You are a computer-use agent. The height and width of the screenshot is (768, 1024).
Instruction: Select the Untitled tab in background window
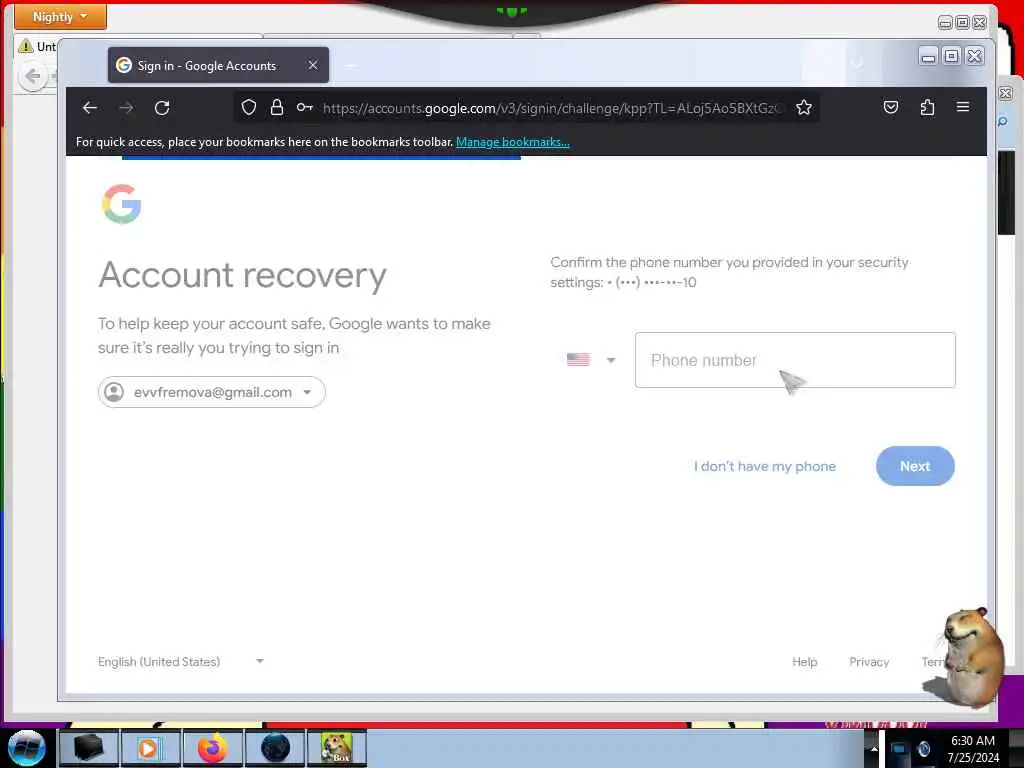point(38,46)
